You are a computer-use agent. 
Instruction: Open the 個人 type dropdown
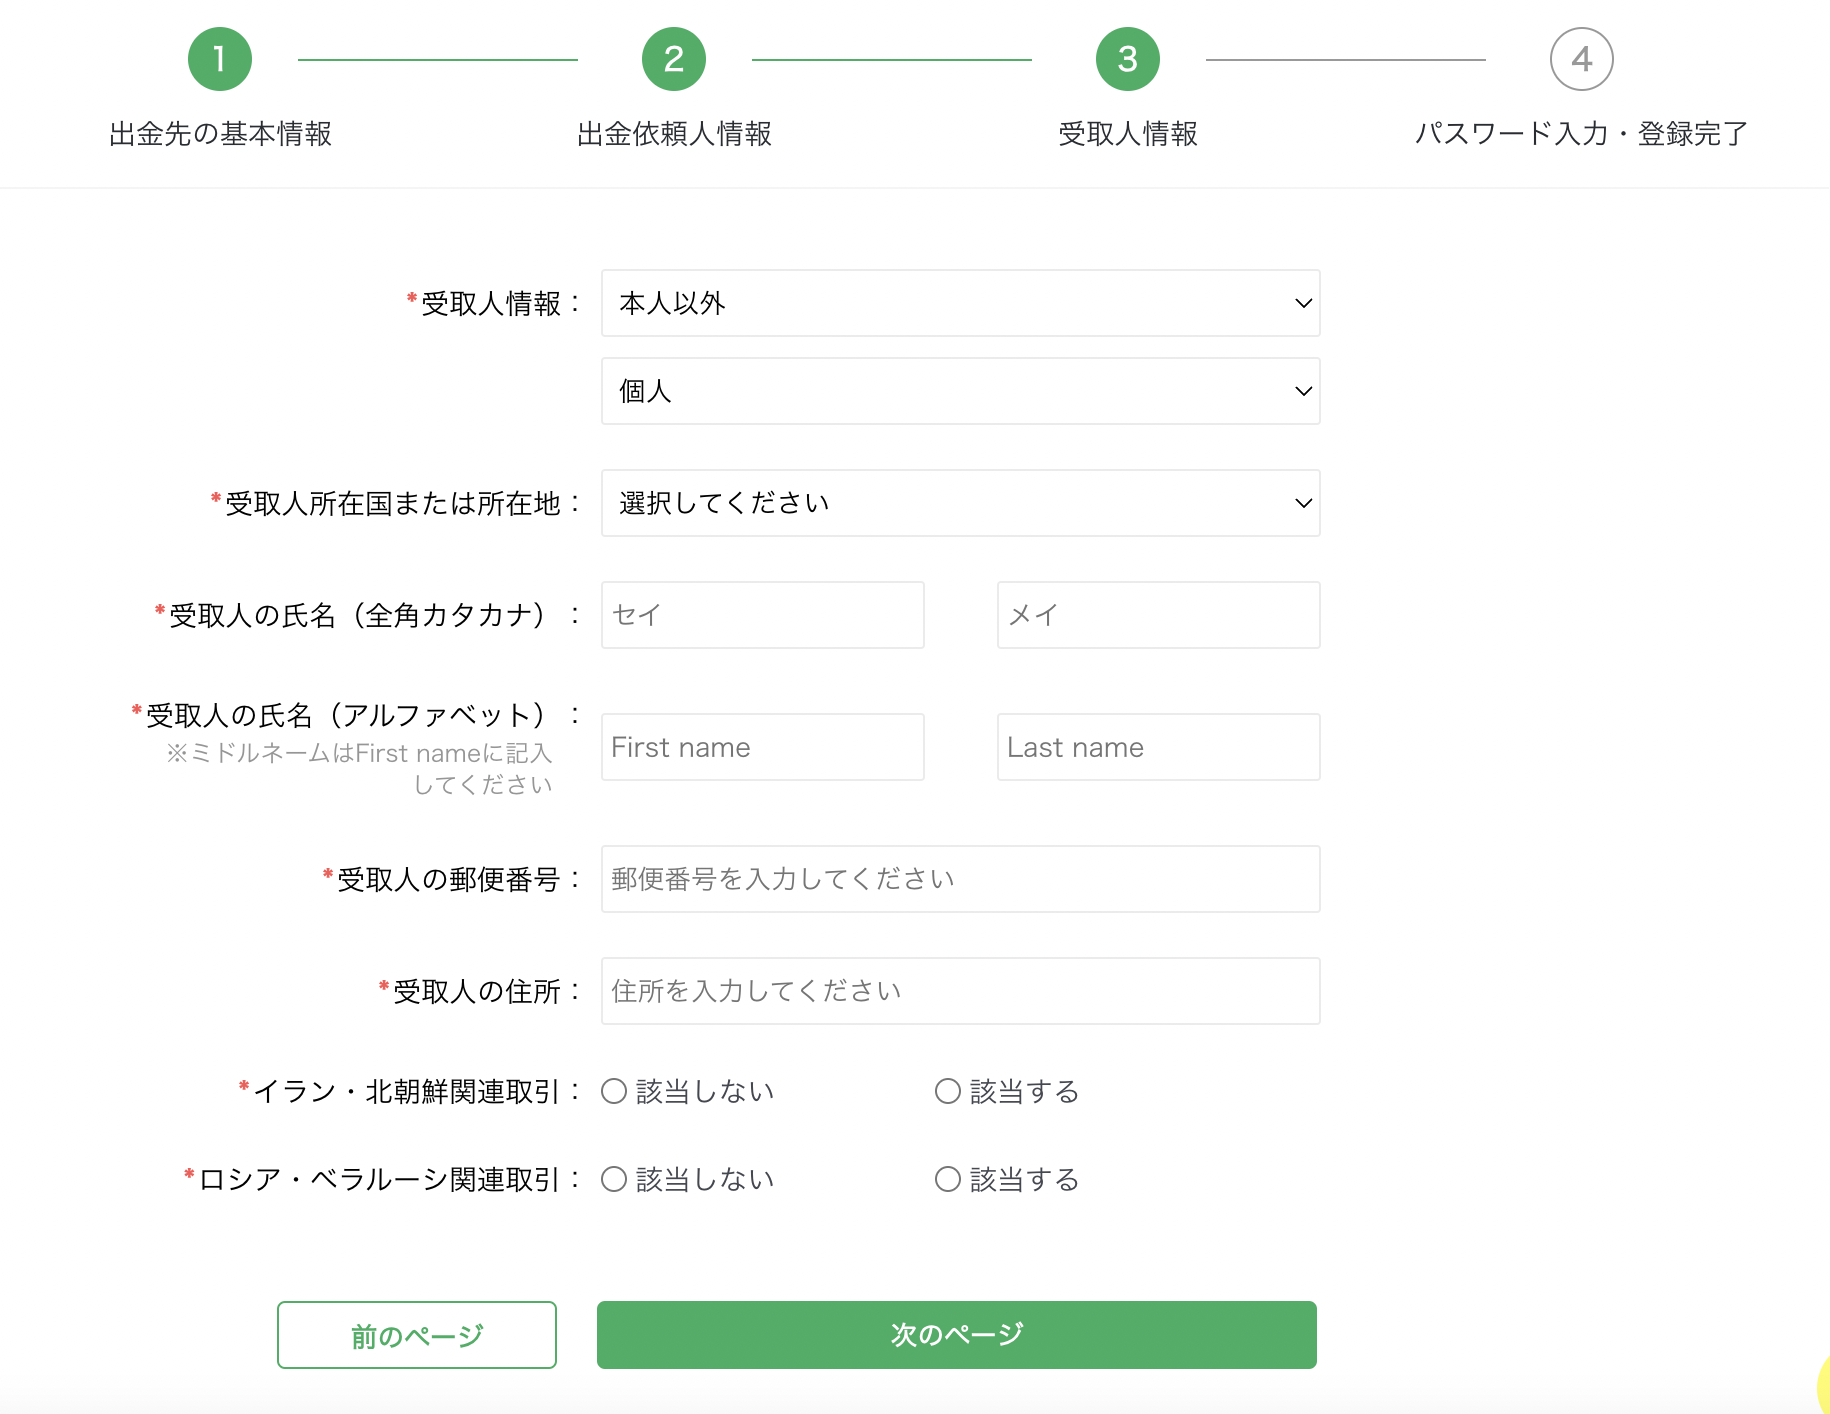[x=960, y=391]
